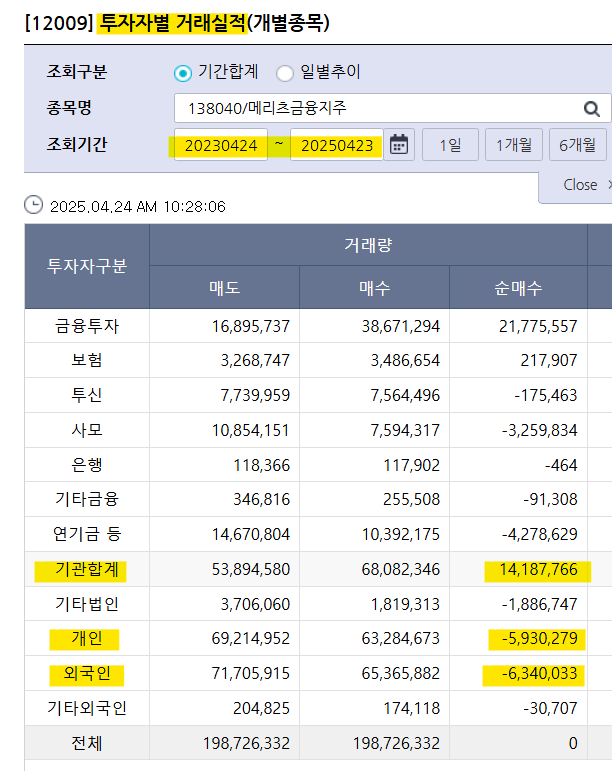This screenshot has width=612, height=771.
Task: Click 기관합계 net buy value 14,187,766
Action: click(x=538, y=569)
